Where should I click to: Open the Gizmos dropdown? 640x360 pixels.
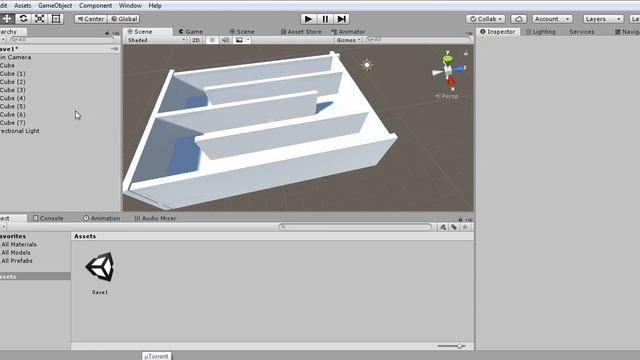pyautogui.click(x=348, y=40)
